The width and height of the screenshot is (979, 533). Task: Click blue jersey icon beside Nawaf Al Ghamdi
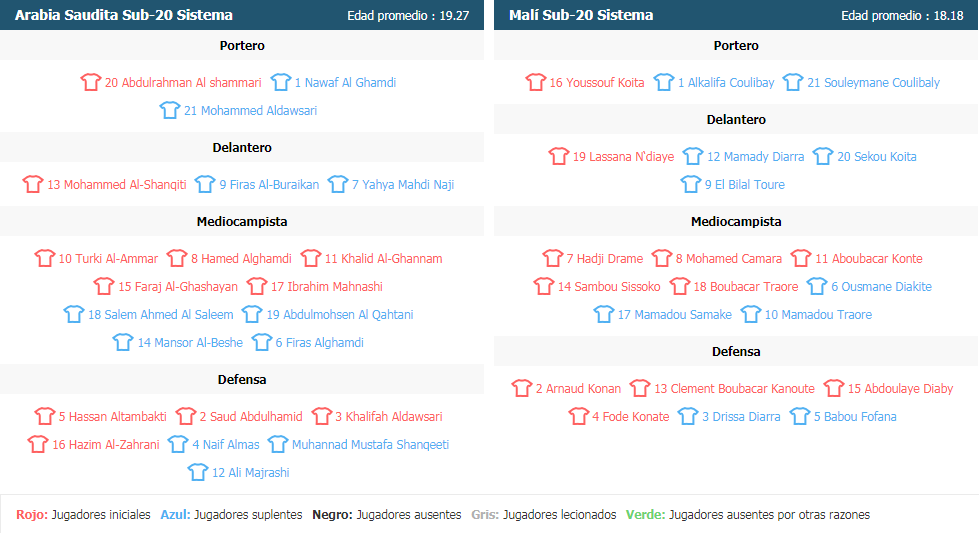coord(281,82)
